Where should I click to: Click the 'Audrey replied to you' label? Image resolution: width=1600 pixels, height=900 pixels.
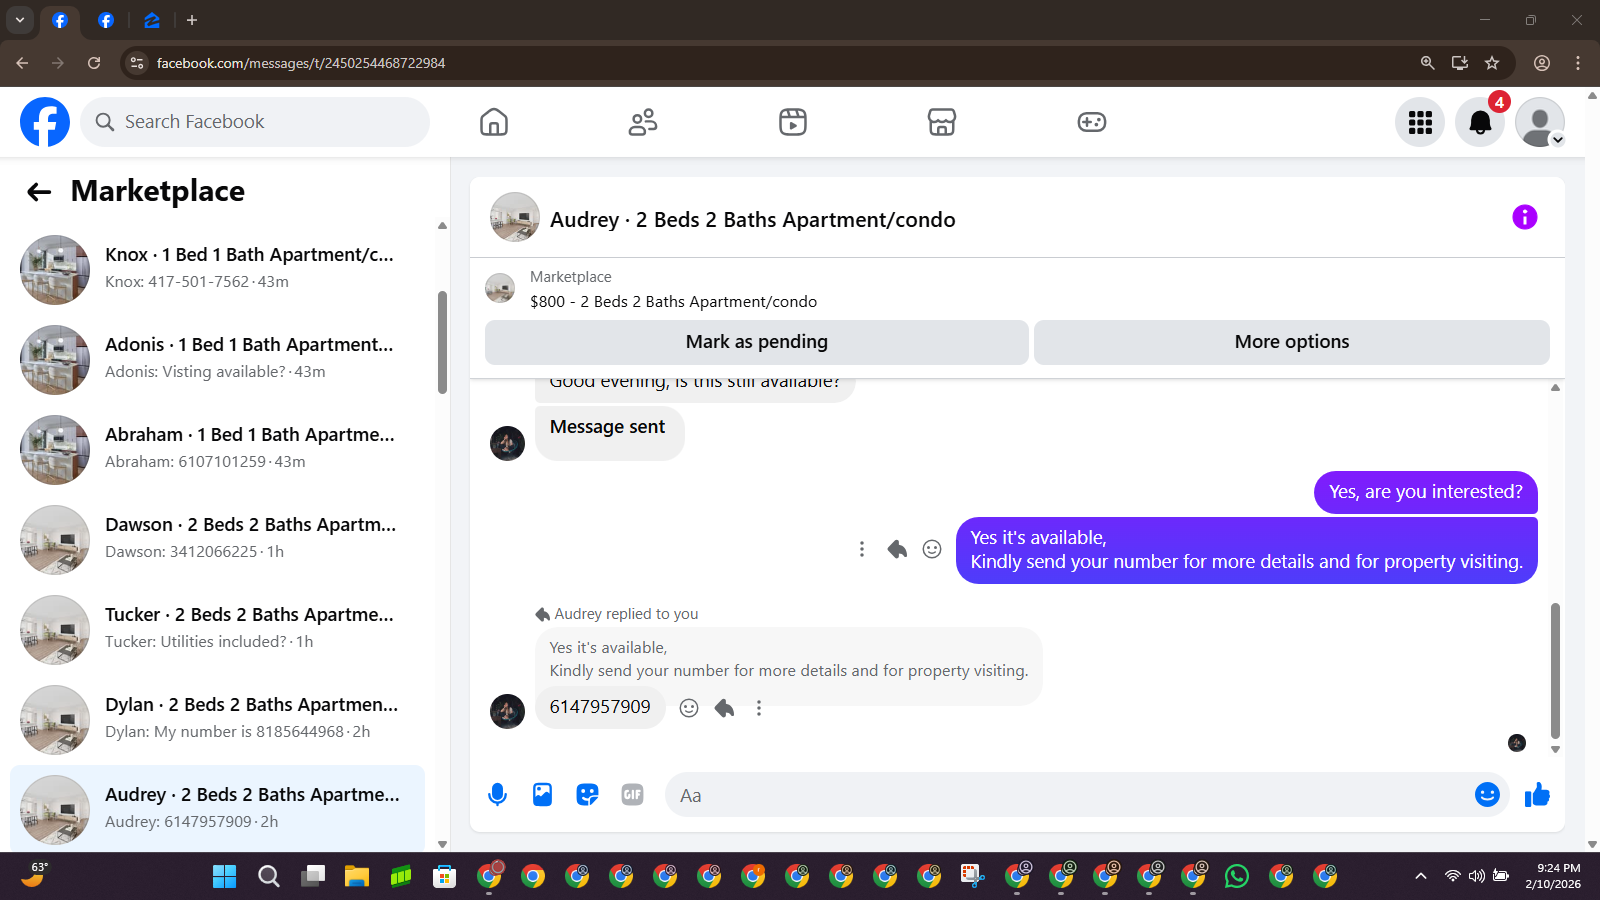(626, 614)
